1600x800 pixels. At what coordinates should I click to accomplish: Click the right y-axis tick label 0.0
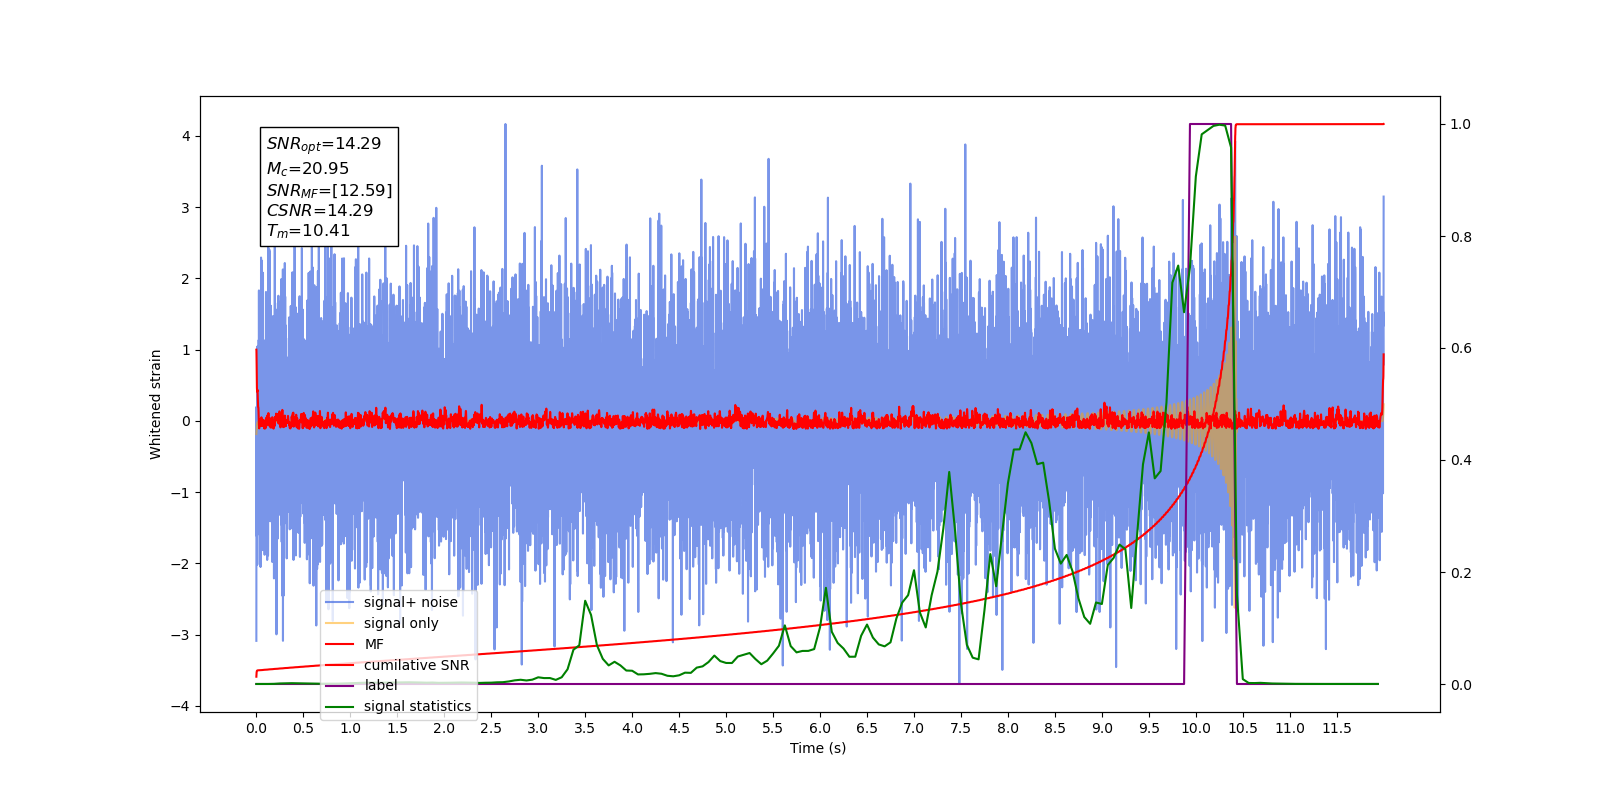click(1461, 685)
